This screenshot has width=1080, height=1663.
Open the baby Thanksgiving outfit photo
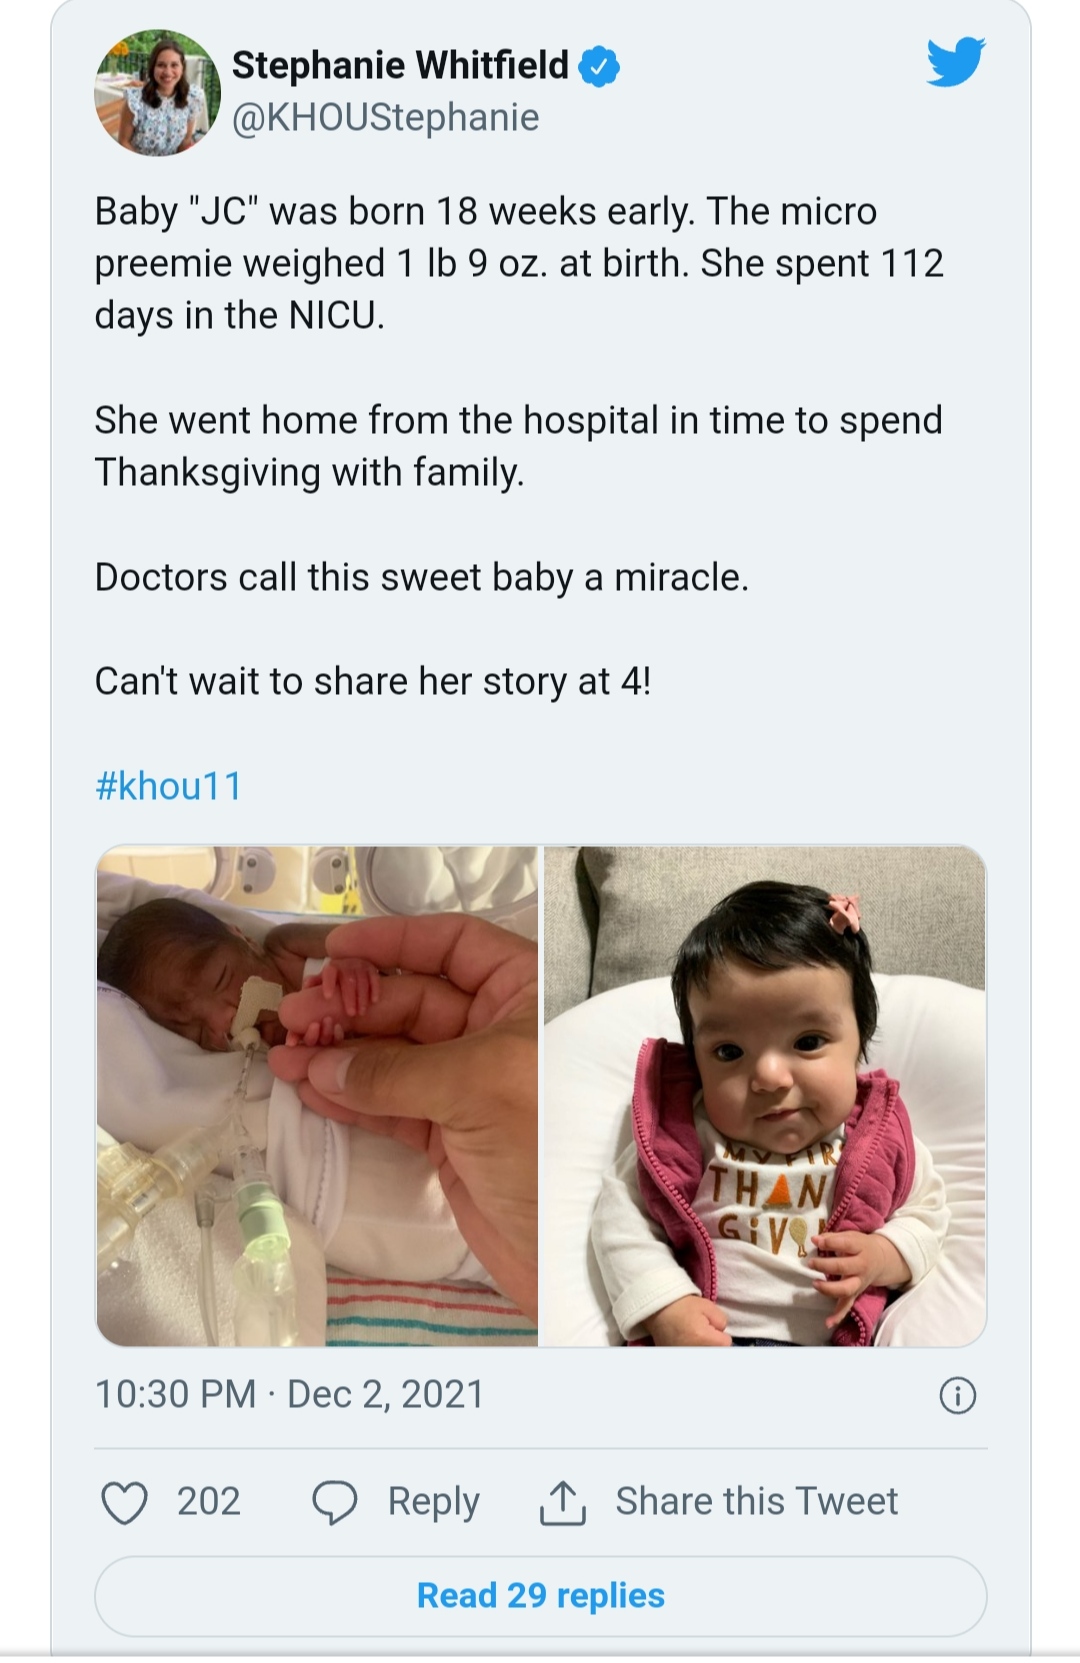click(x=765, y=1096)
